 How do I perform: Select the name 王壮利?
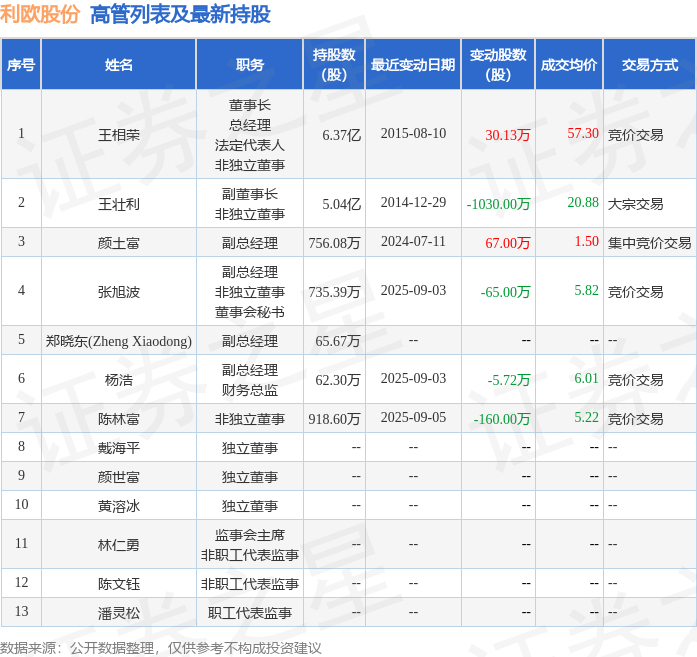[x=119, y=204]
